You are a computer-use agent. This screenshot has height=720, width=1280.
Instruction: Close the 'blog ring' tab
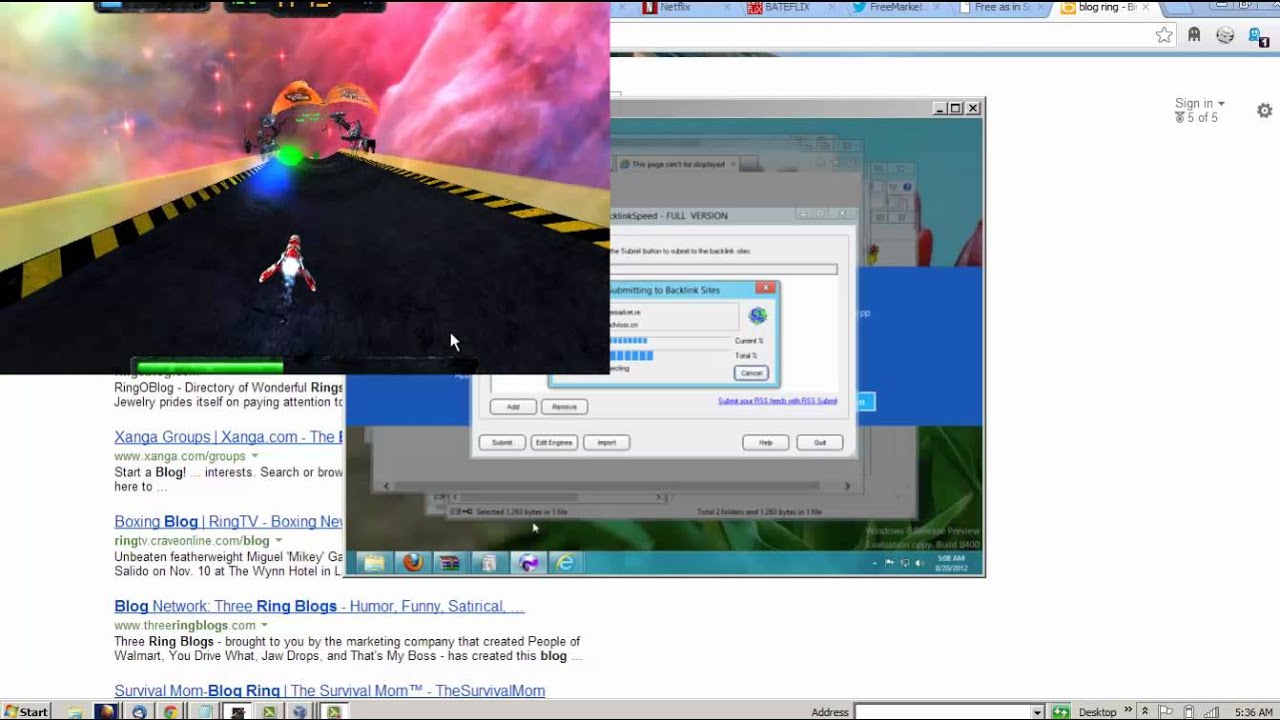(x=1144, y=7)
